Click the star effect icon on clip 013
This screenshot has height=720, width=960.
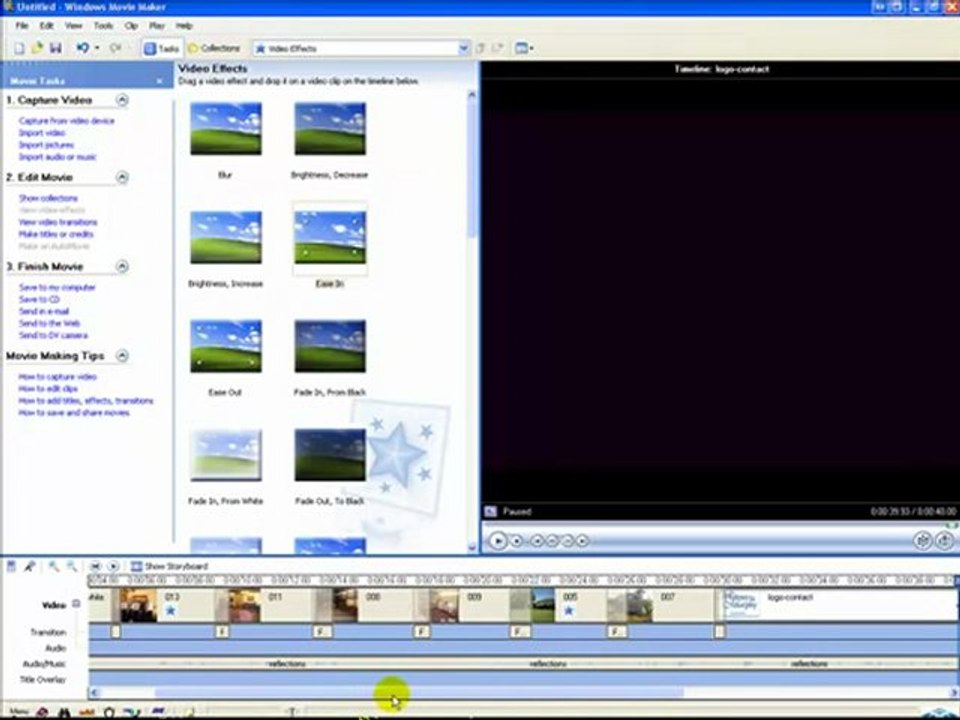171,610
